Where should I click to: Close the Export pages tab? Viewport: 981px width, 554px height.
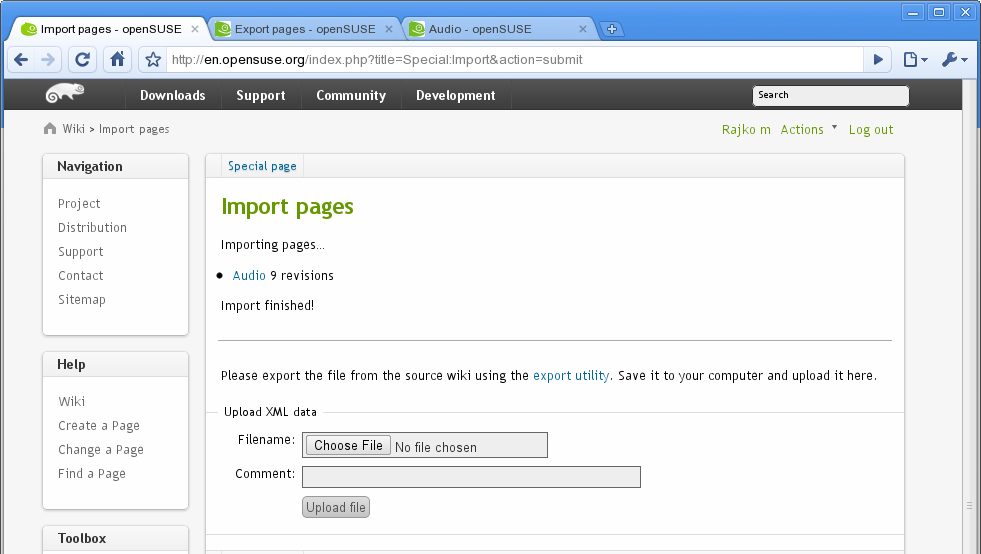point(389,29)
